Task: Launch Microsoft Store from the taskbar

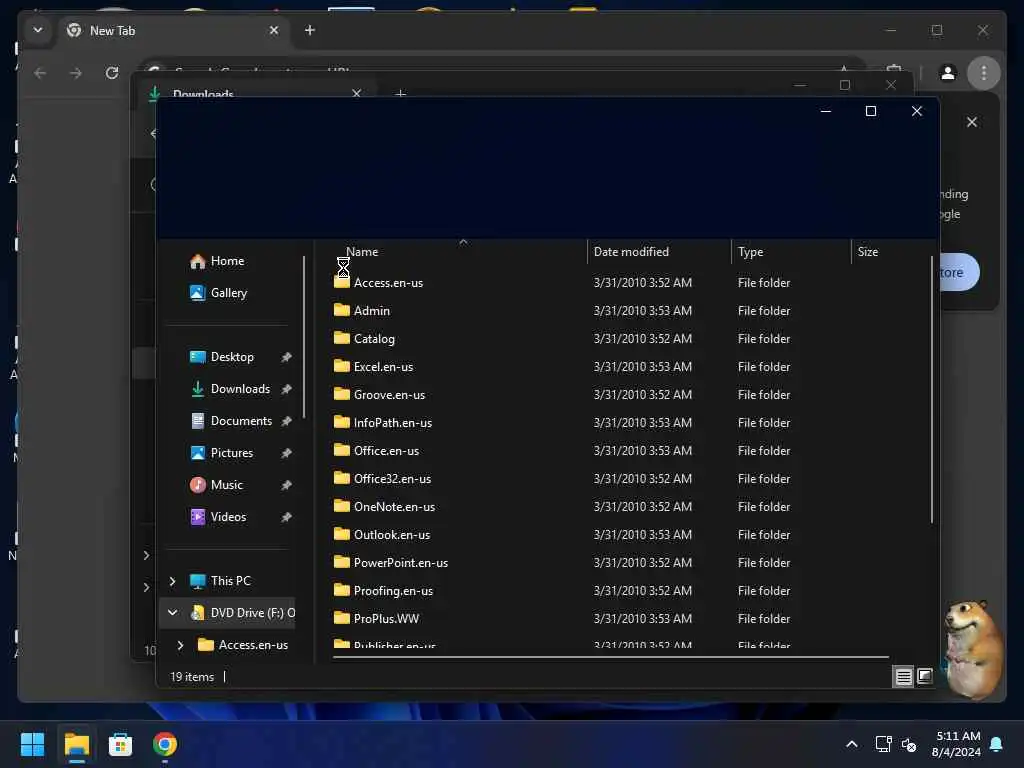Action: pyautogui.click(x=120, y=744)
